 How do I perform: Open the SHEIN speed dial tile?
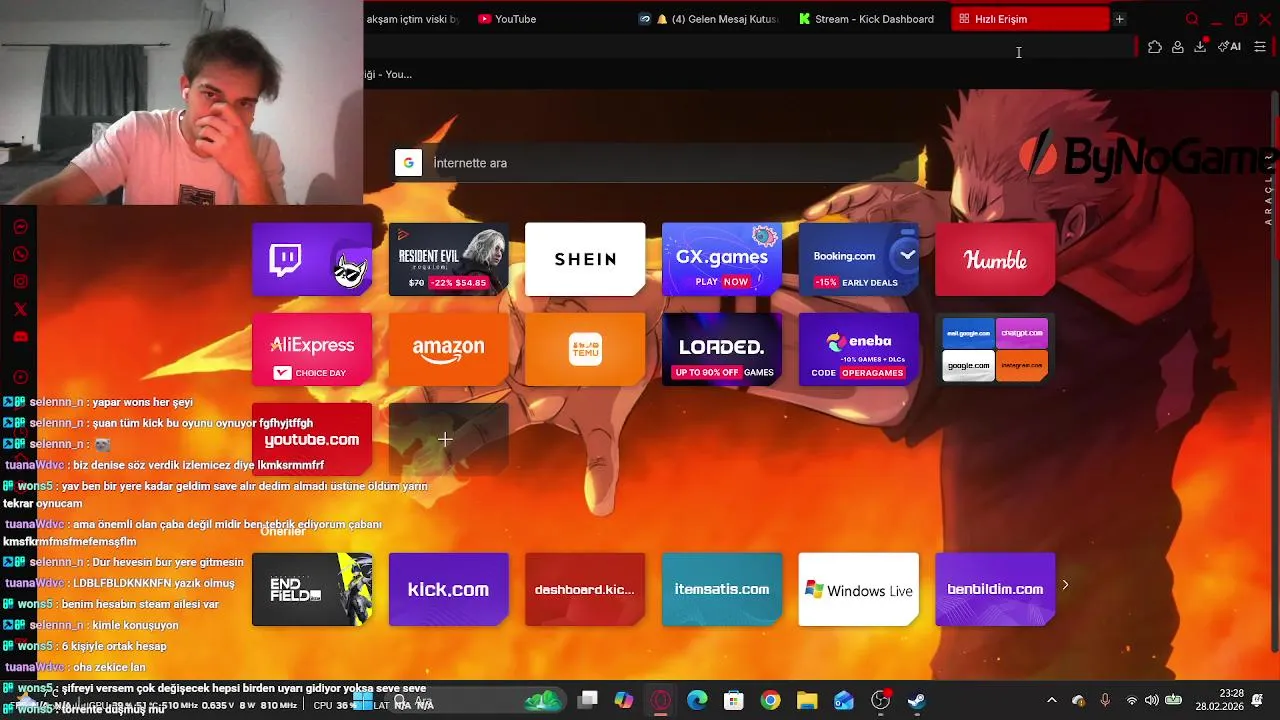click(585, 259)
